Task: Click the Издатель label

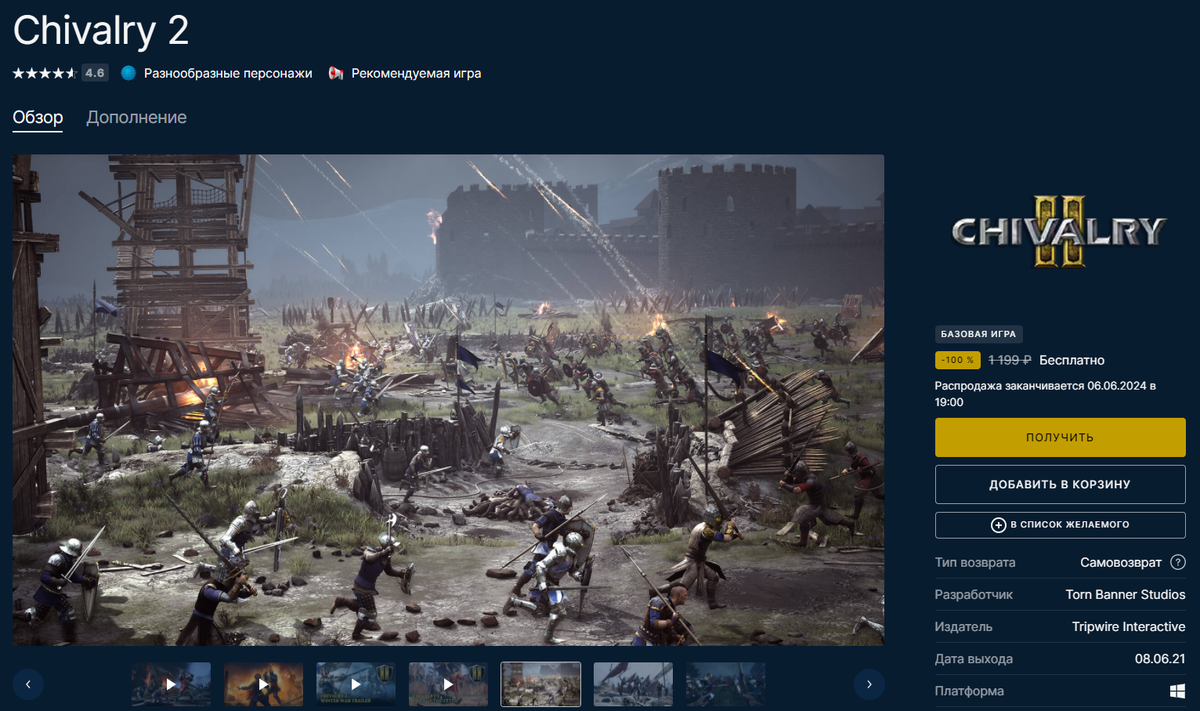Action: pyautogui.click(x=964, y=626)
